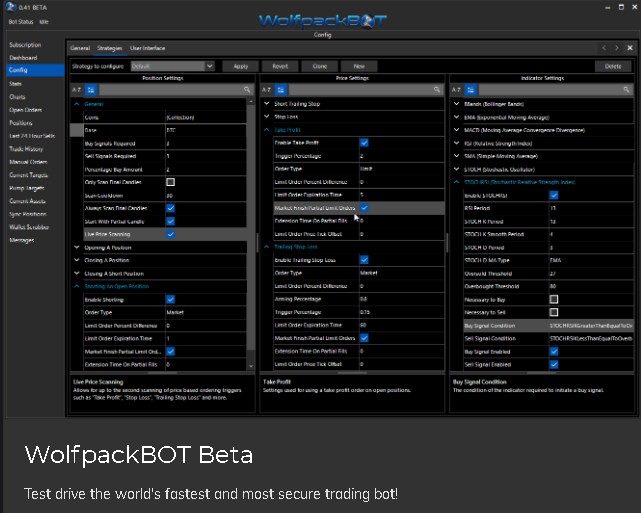Image resolution: width=641 pixels, height=513 pixels.
Task: Click Trigger Percentage value under Take Profit
Action: [401, 156]
